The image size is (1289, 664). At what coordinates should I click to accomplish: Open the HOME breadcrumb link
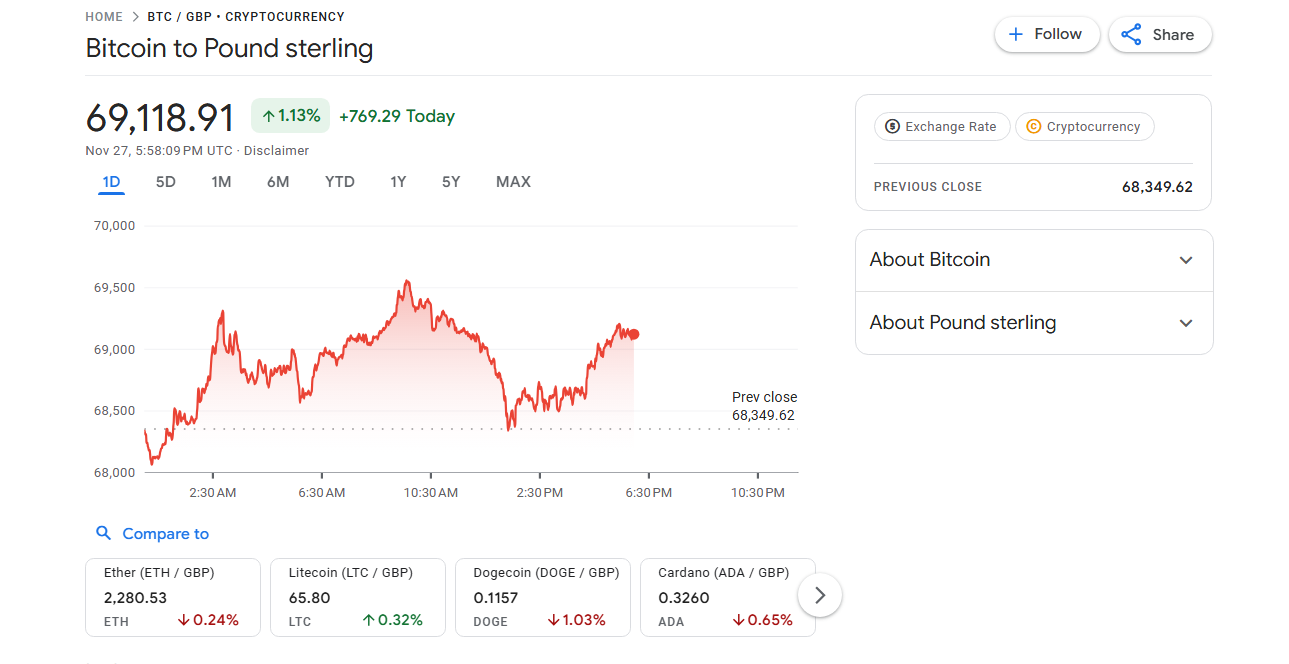pos(104,16)
